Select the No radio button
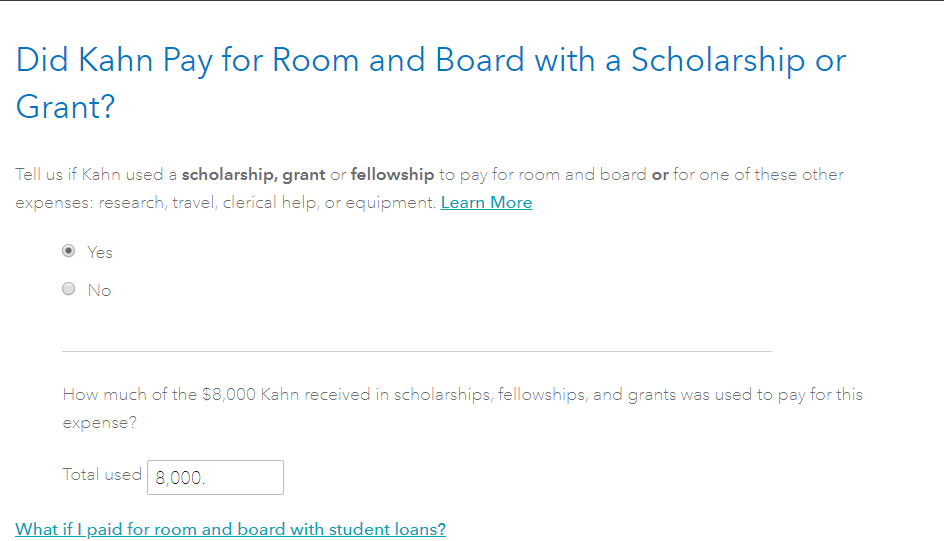This screenshot has height=541, width=944. [x=68, y=289]
